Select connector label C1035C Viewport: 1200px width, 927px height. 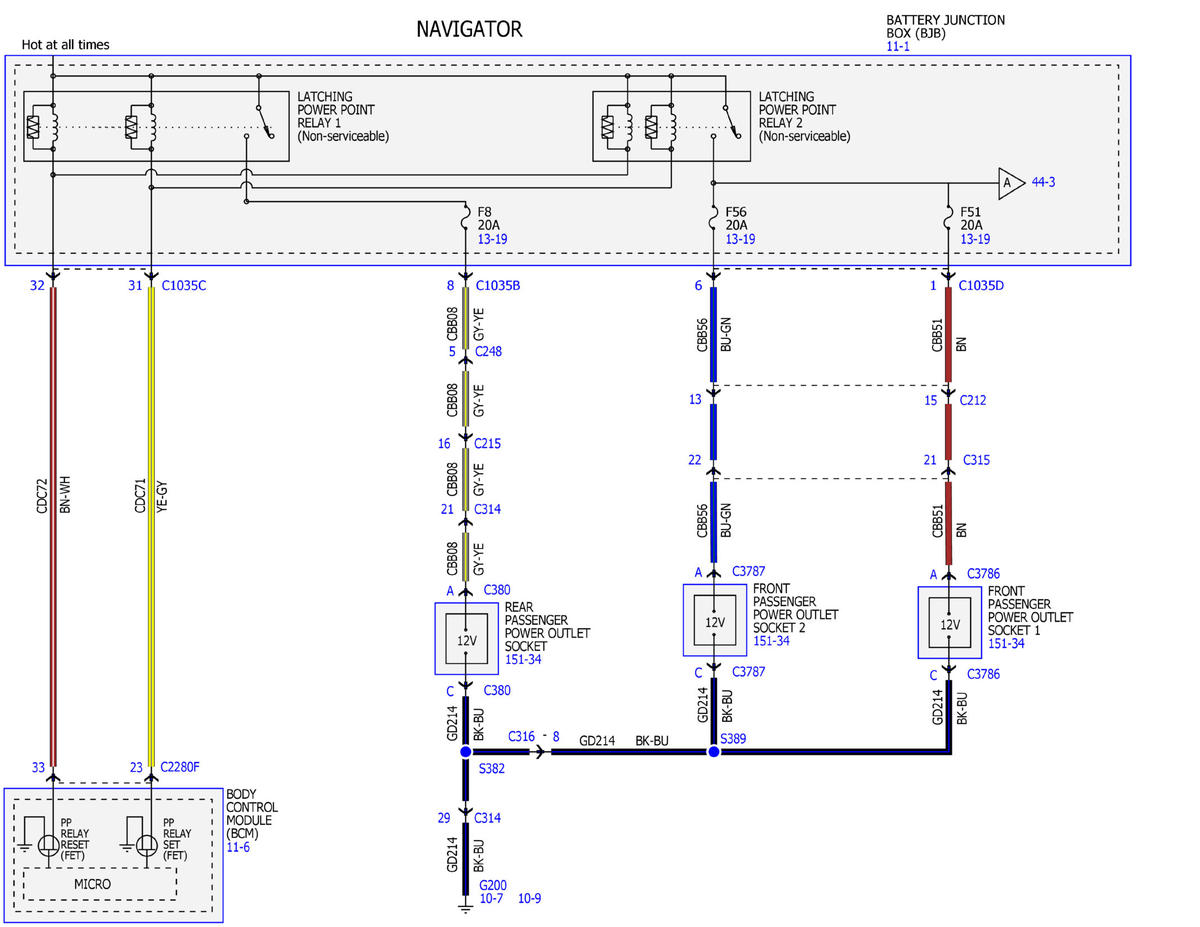tap(183, 286)
